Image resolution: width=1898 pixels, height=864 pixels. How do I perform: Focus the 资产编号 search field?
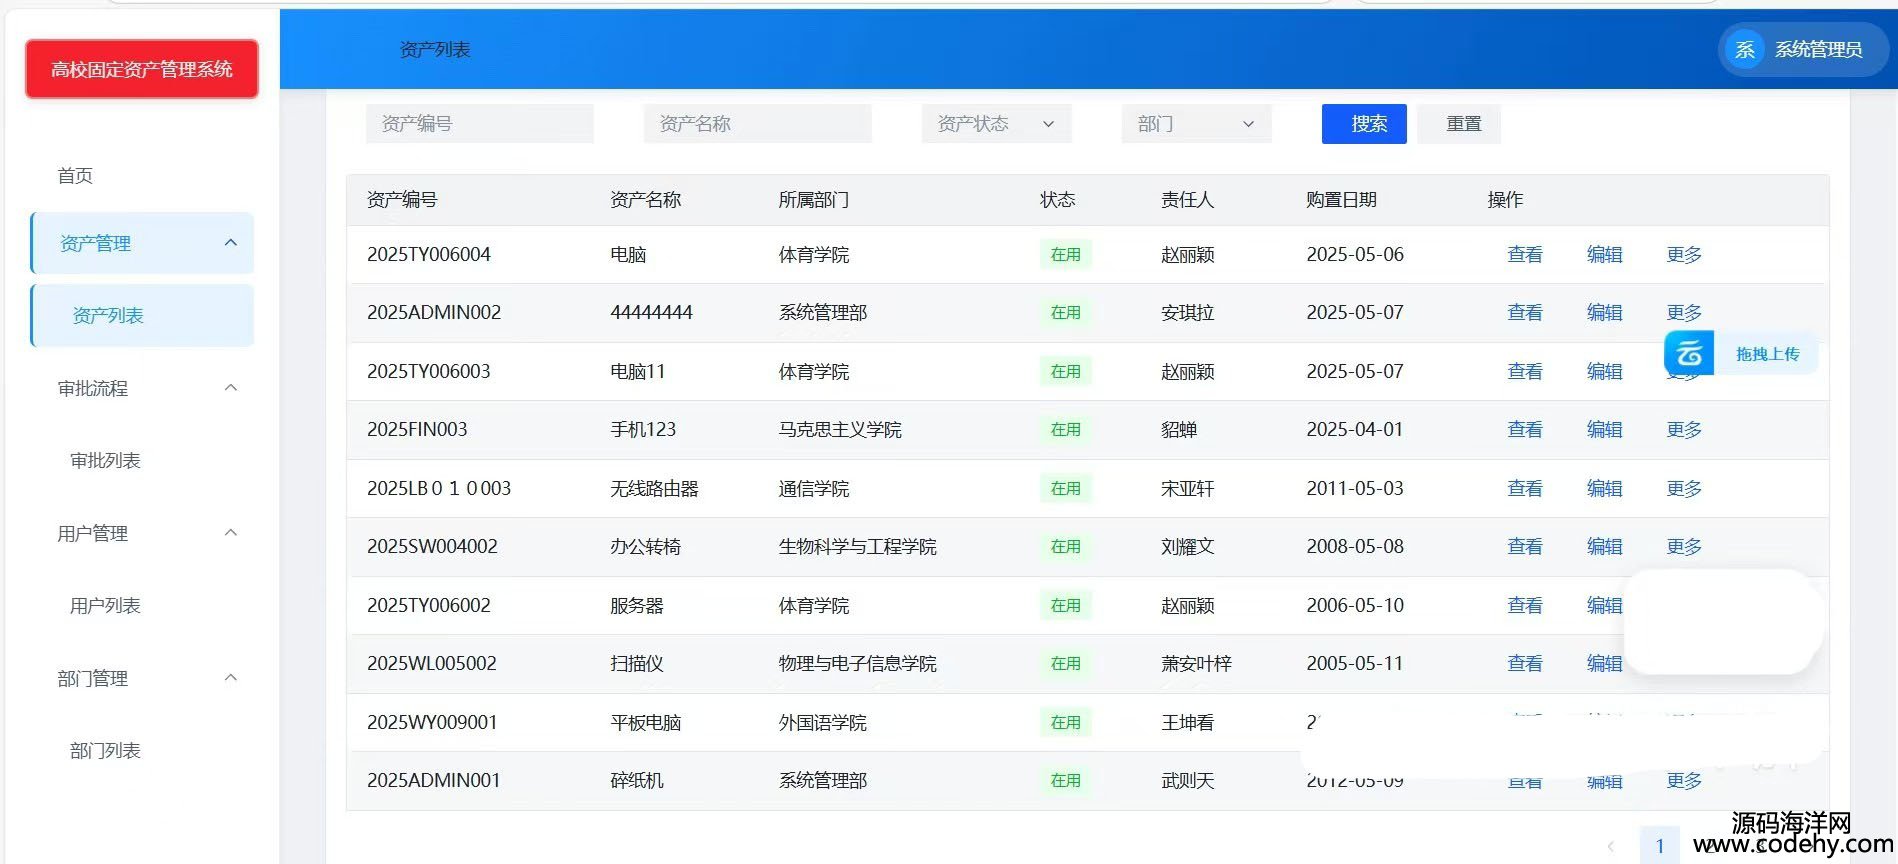point(480,124)
